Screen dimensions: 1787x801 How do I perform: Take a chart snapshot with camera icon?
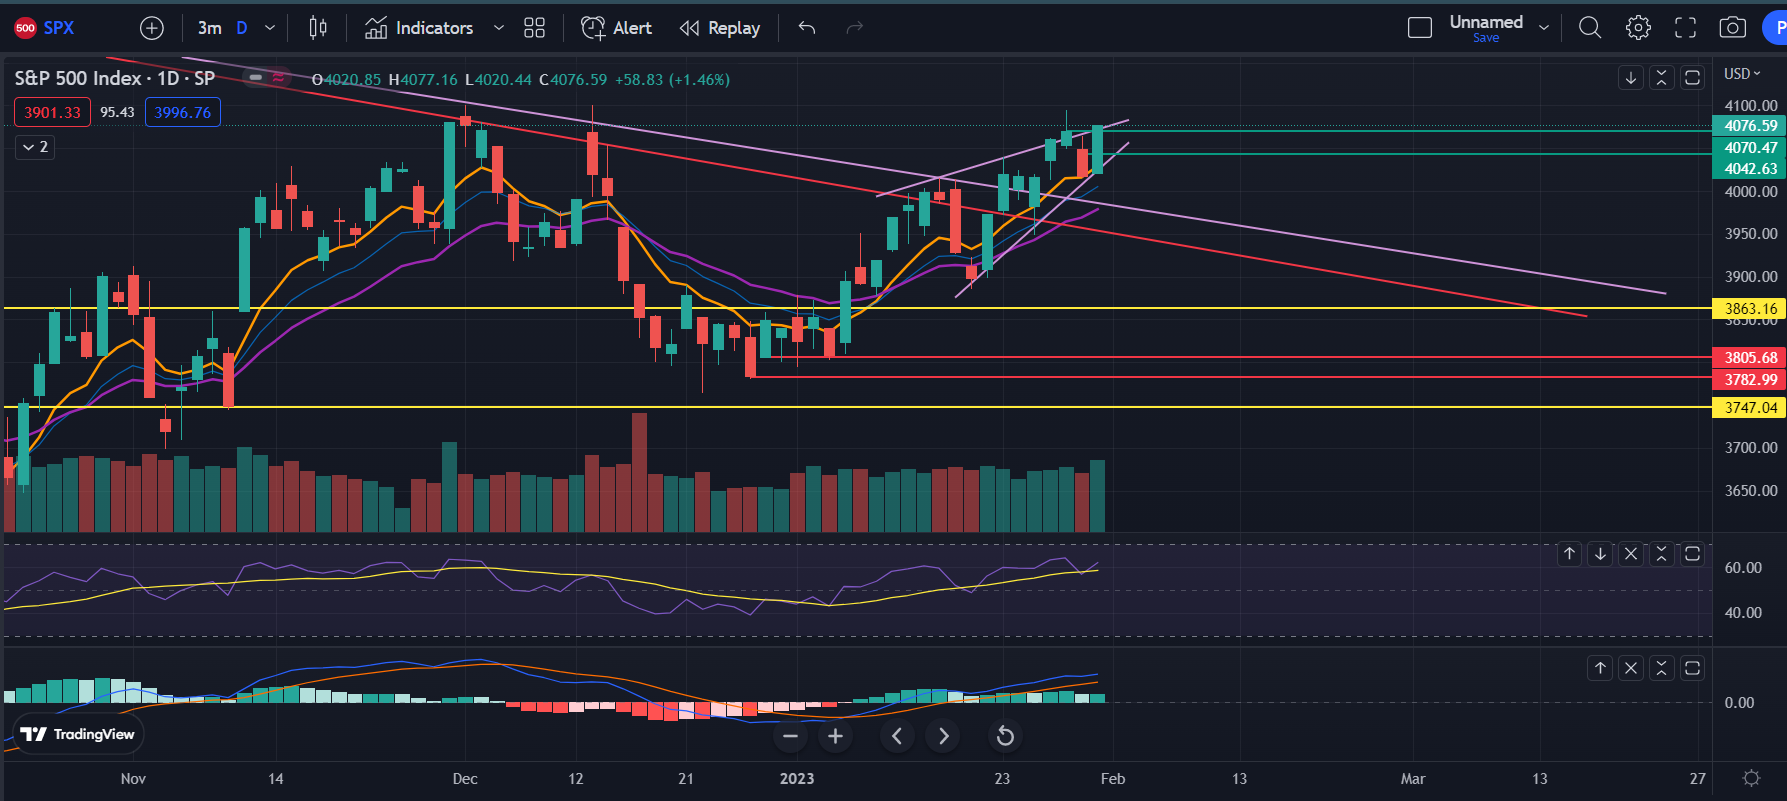coord(1733,28)
